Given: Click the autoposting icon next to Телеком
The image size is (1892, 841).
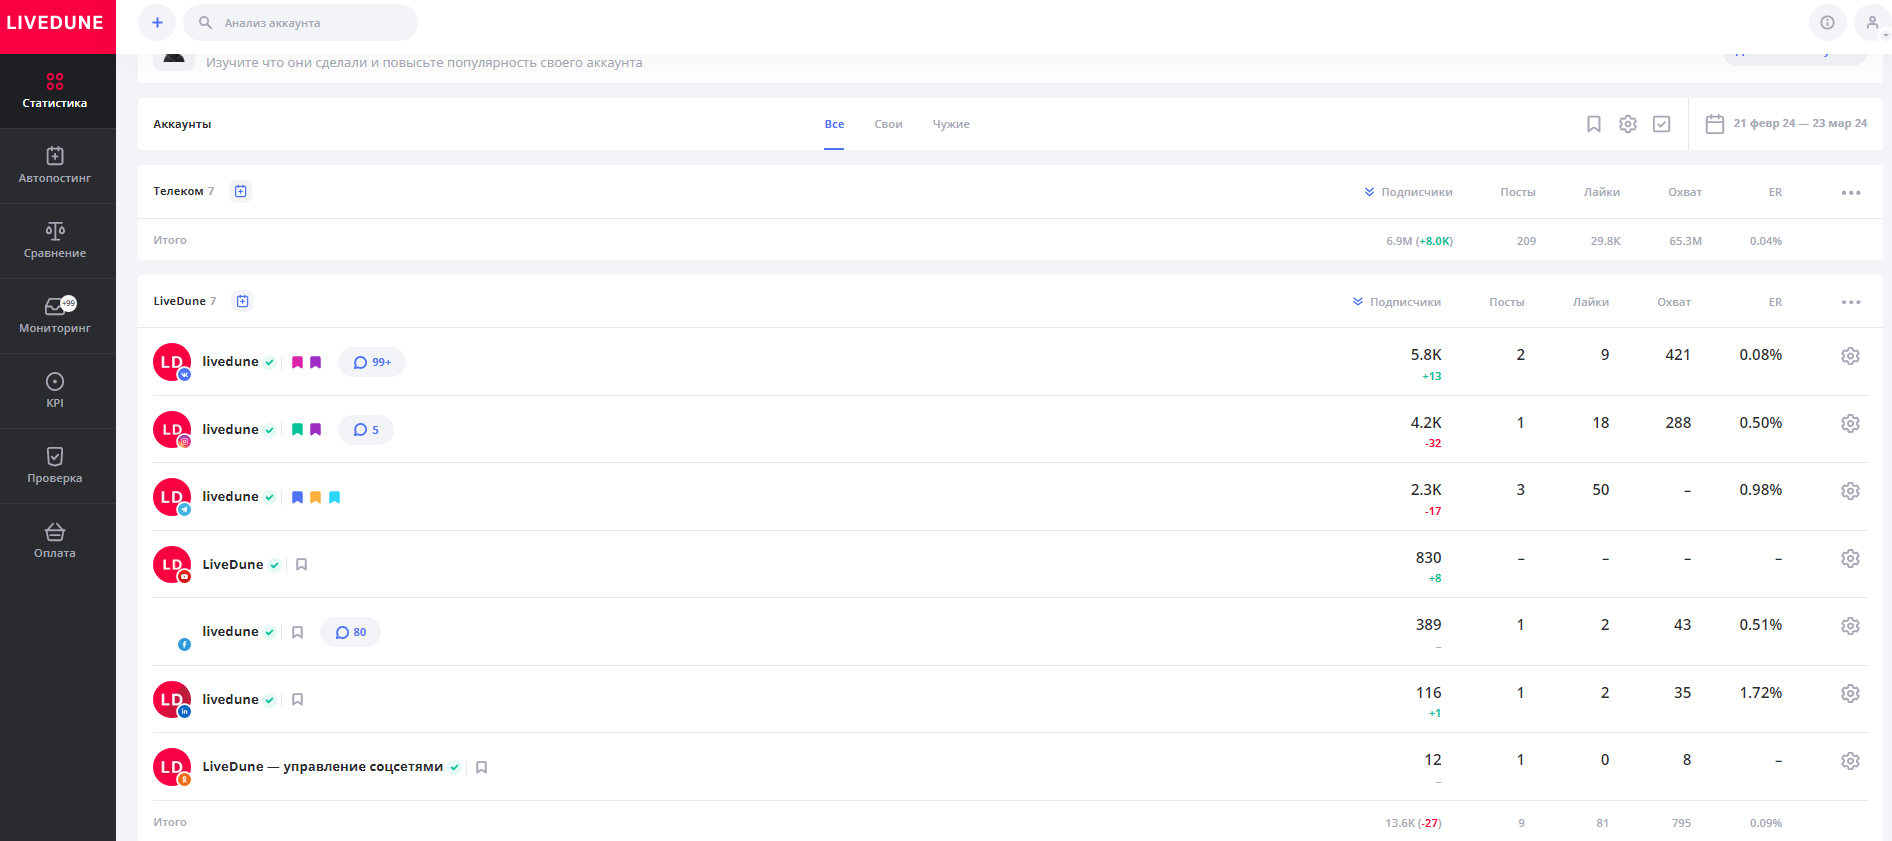Looking at the screenshot, I should coord(240,191).
